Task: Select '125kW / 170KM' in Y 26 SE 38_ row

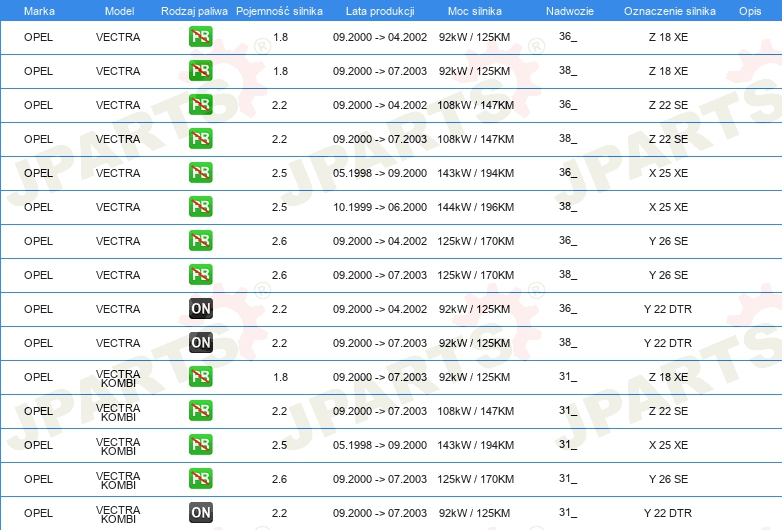Action: click(476, 275)
